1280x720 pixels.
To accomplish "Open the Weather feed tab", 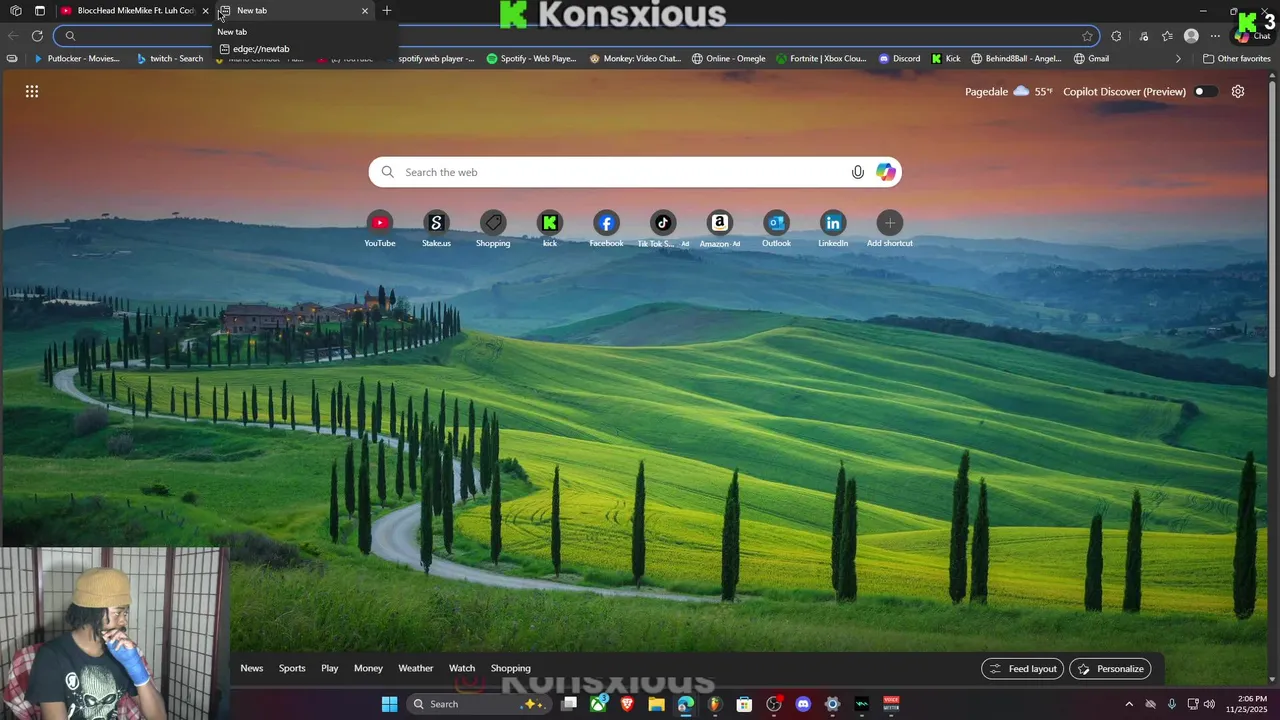I will [416, 668].
